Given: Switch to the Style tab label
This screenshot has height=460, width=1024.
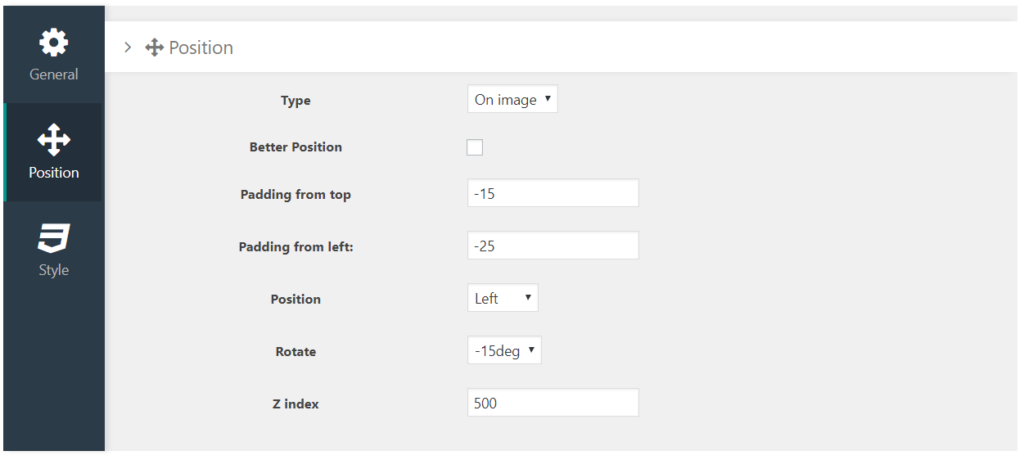Looking at the screenshot, I should click(x=54, y=270).
